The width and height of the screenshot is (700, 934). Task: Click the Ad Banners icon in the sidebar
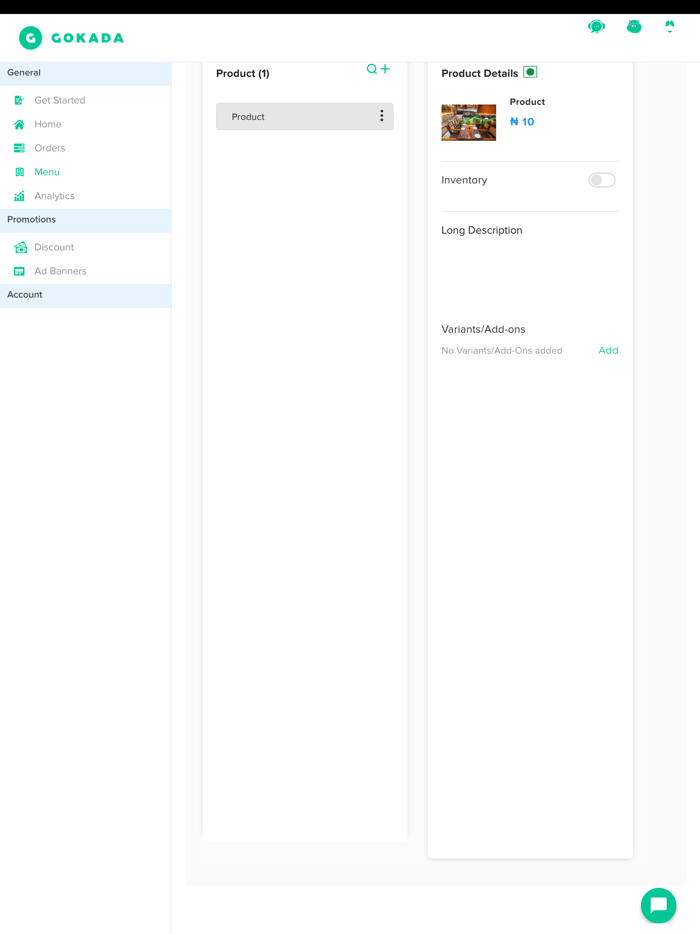[19, 271]
